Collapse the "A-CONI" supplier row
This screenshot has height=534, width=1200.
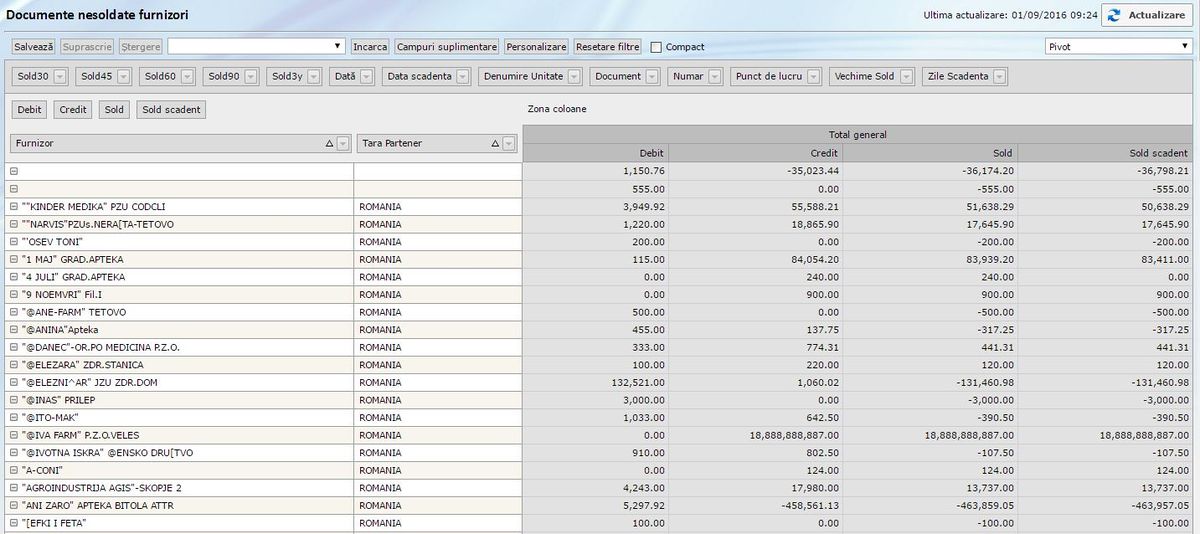[x=14, y=470]
